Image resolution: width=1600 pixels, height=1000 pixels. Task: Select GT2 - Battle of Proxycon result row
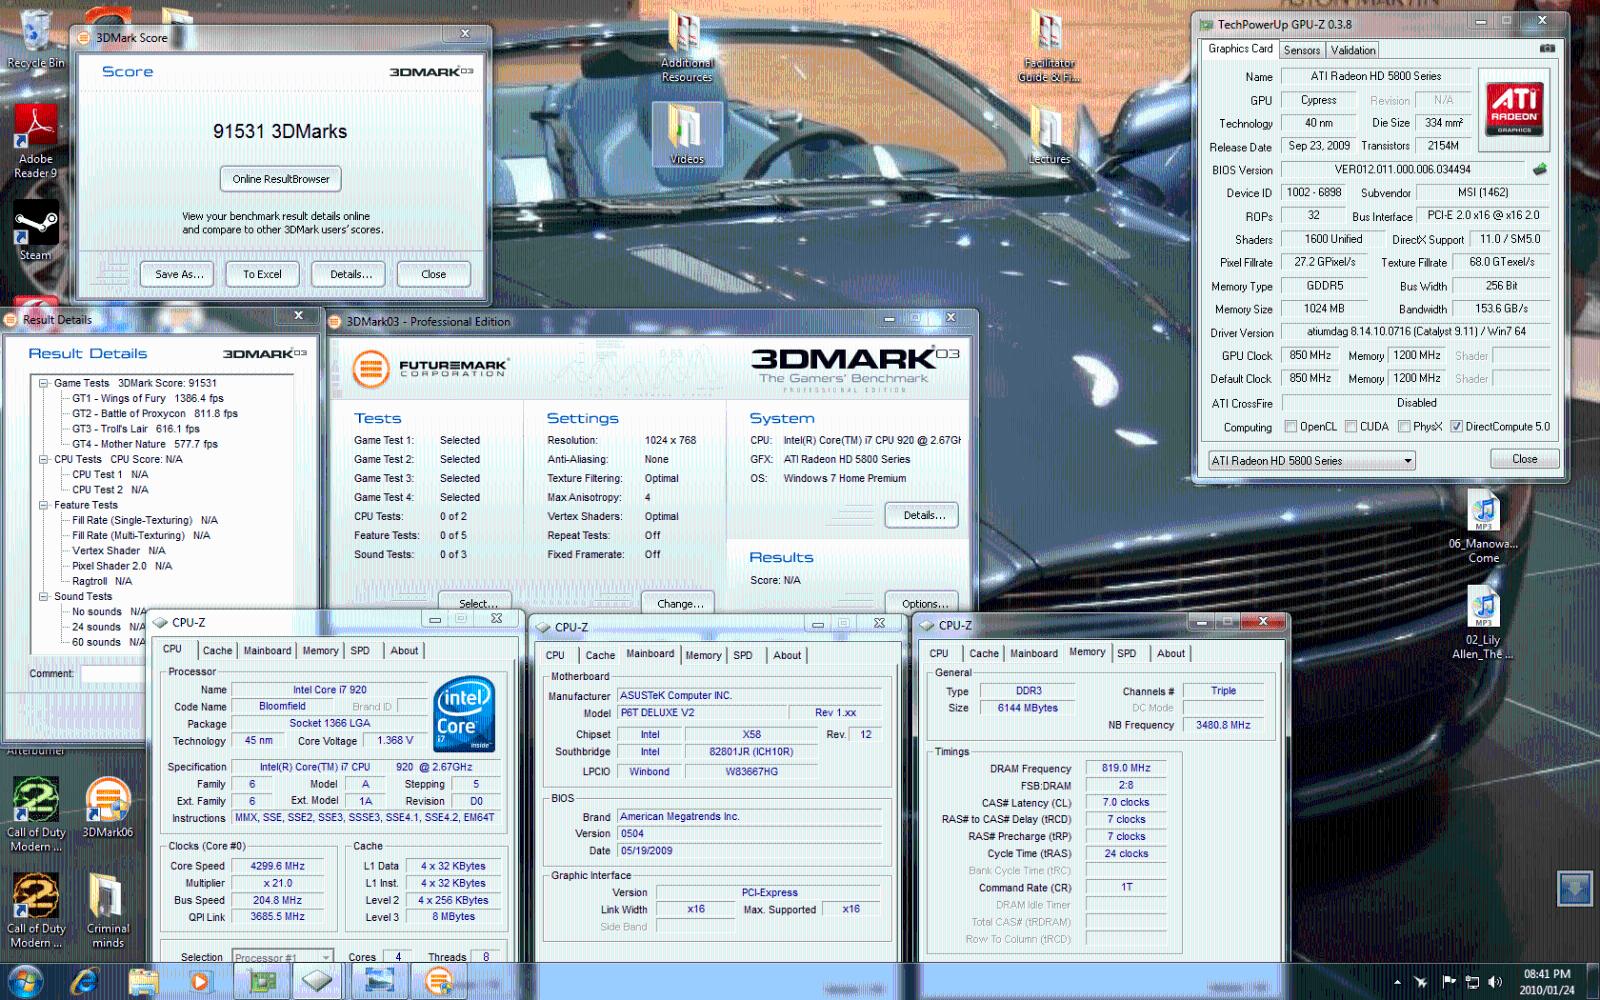tap(155, 413)
